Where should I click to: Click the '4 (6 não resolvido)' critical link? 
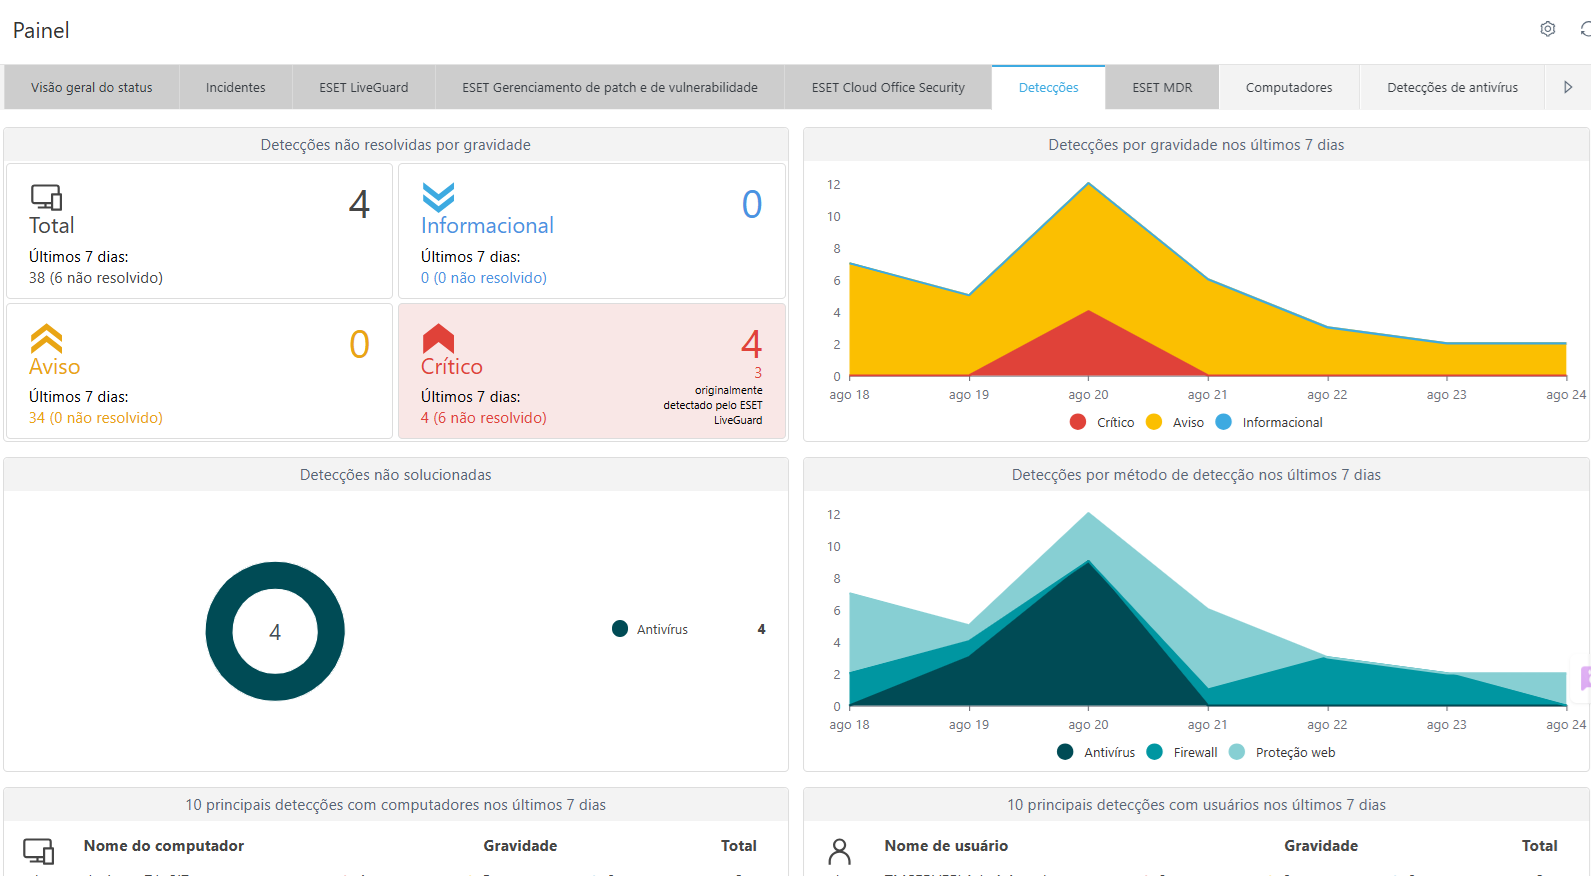pyautogui.click(x=483, y=418)
